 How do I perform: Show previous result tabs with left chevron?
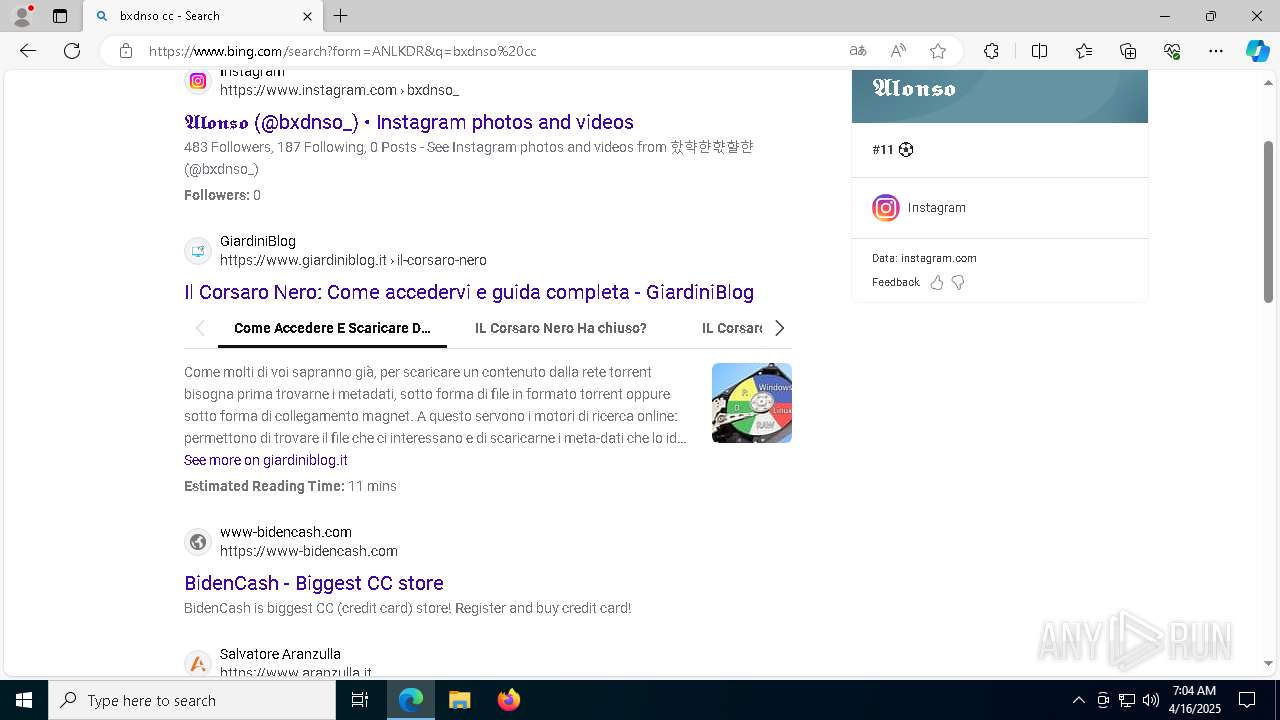[x=200, y=328]
